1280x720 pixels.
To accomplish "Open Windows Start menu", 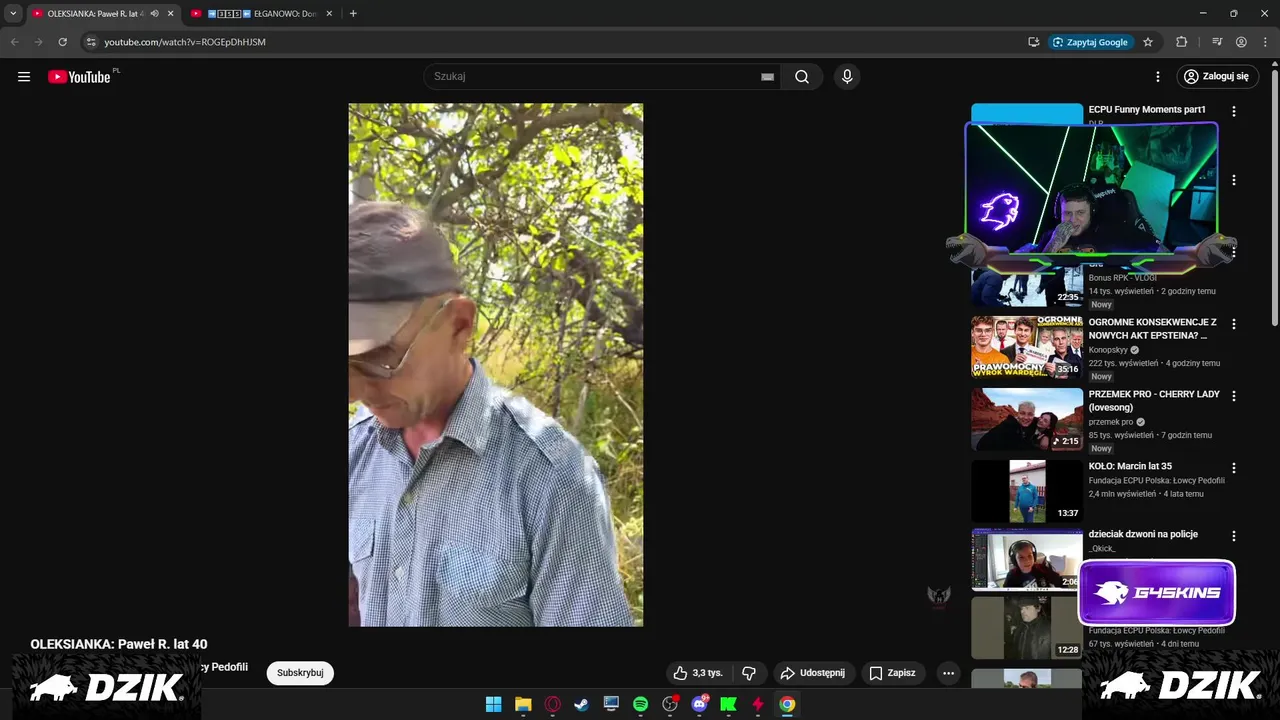I will point(494,704).
